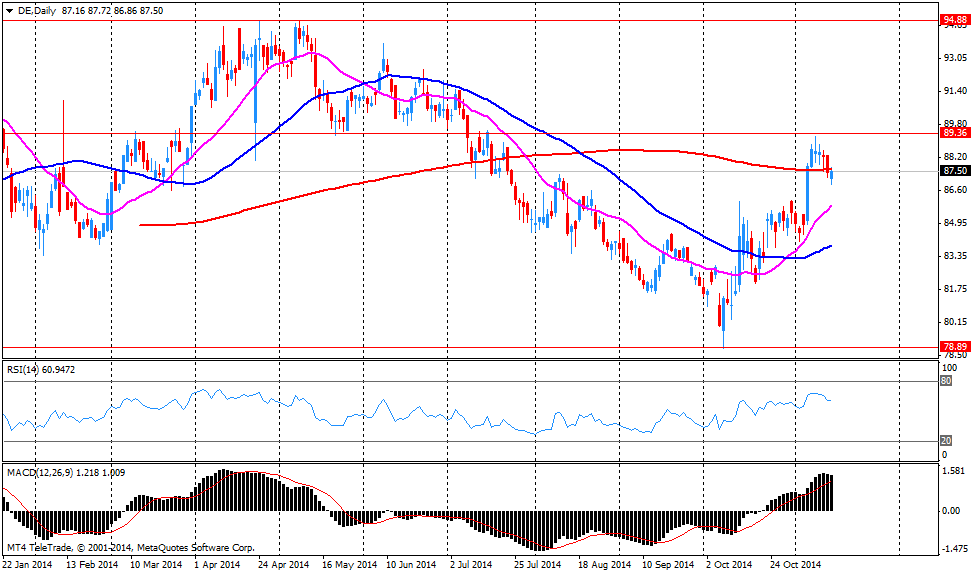Click the 80.15 price scale value
The image size is (978, 573).
coord(956,322)
